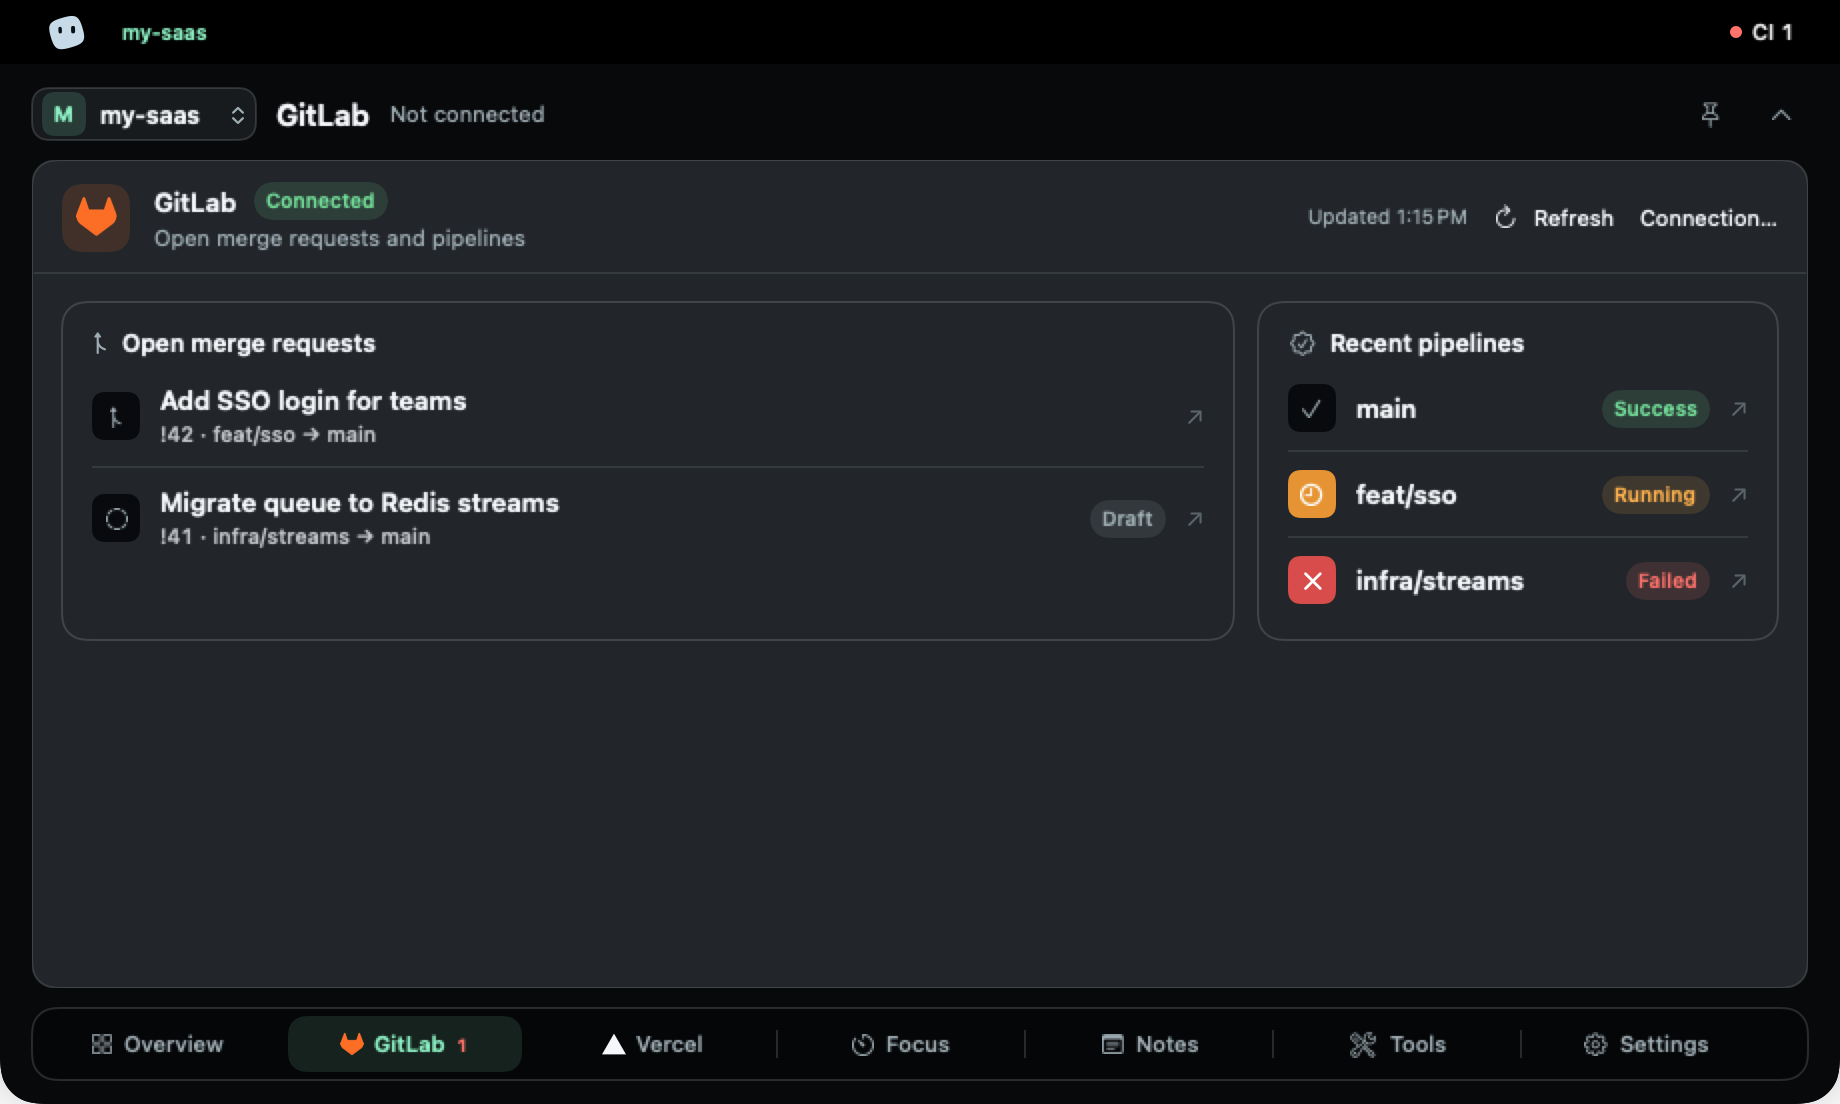1840x1104 pixels.
Task: Open the Notes tab
Action: pos(1149,1044)
